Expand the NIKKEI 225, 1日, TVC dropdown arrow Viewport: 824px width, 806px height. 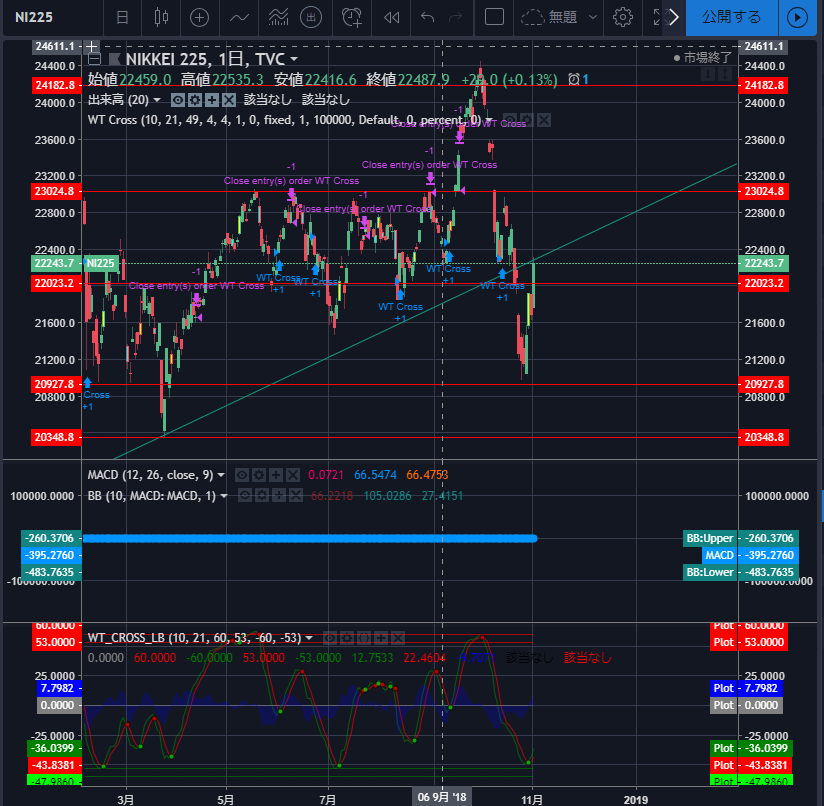coord(294,59)
